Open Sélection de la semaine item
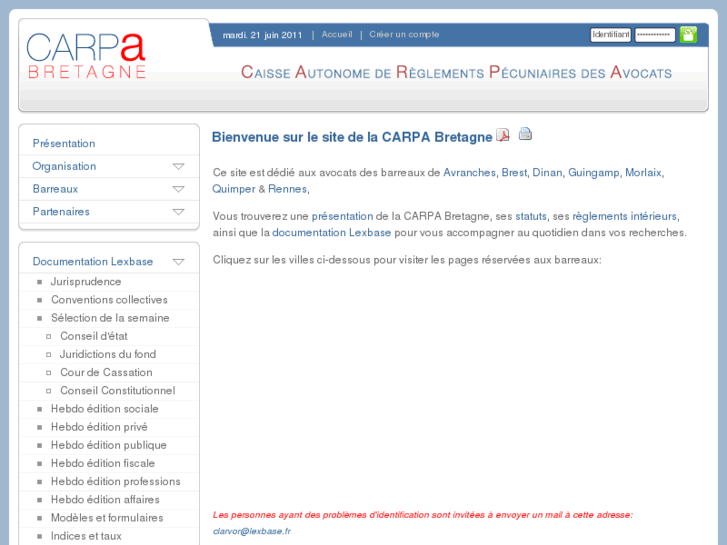This screenshot has width=727, height=545. click(x=110, y=318)
